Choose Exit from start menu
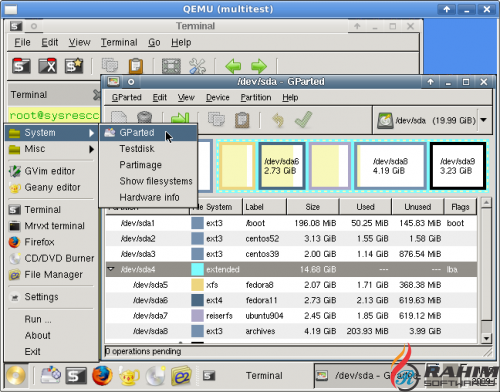The height and width of the screenshot is (392, 500). [52, 351]
